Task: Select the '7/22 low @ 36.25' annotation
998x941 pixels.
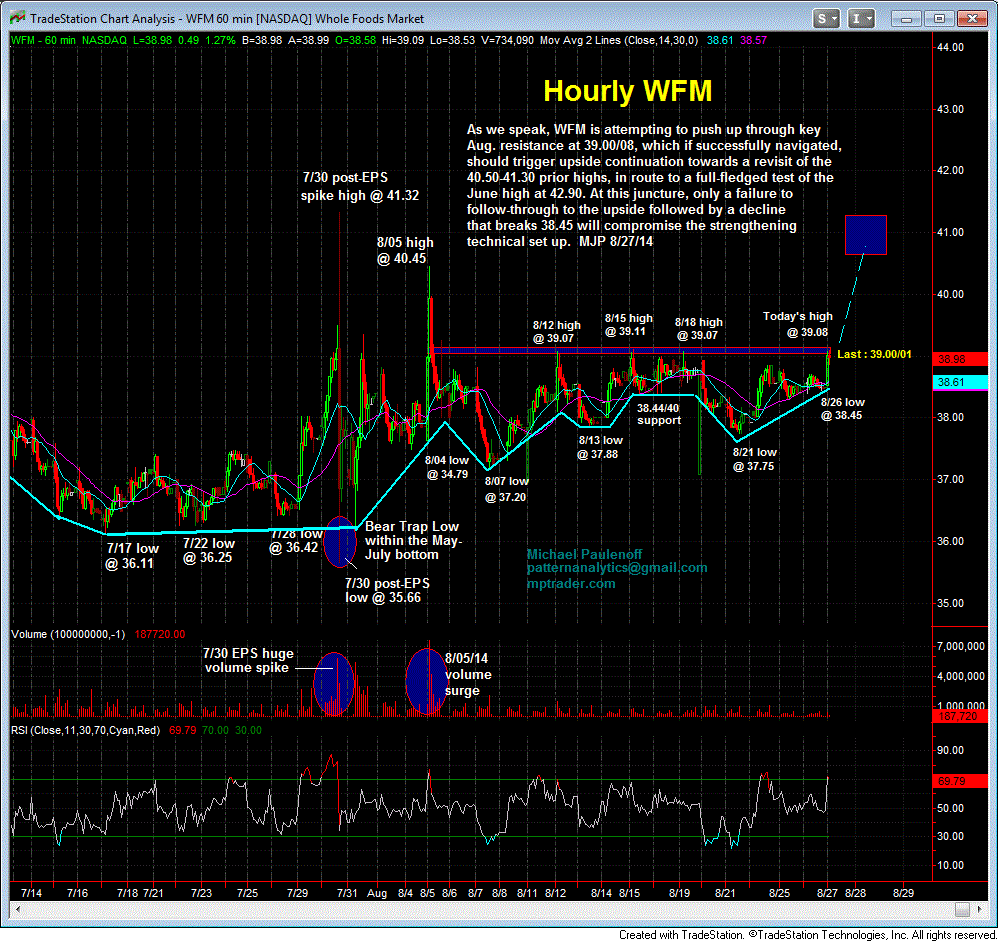Action: point(209,551)
